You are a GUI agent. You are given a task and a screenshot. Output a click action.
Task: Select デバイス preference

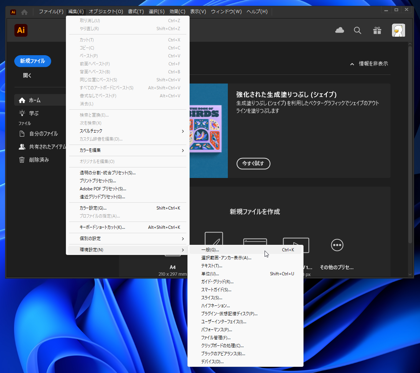click(246, 362)
